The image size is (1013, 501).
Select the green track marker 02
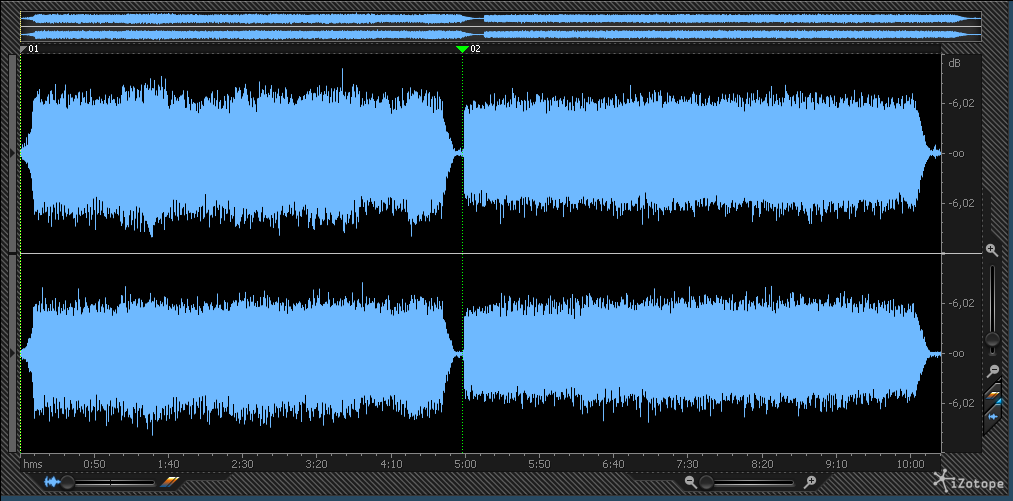tap(461, 48)
